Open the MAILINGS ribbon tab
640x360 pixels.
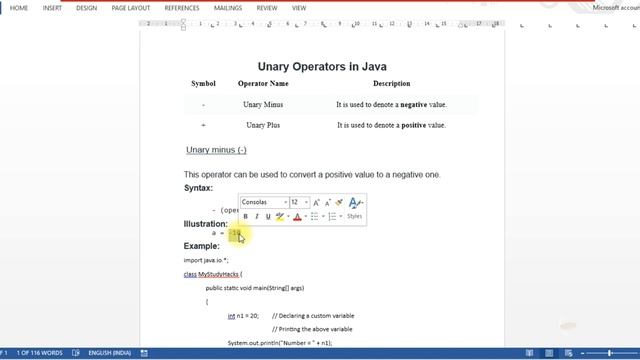point(228,8)
